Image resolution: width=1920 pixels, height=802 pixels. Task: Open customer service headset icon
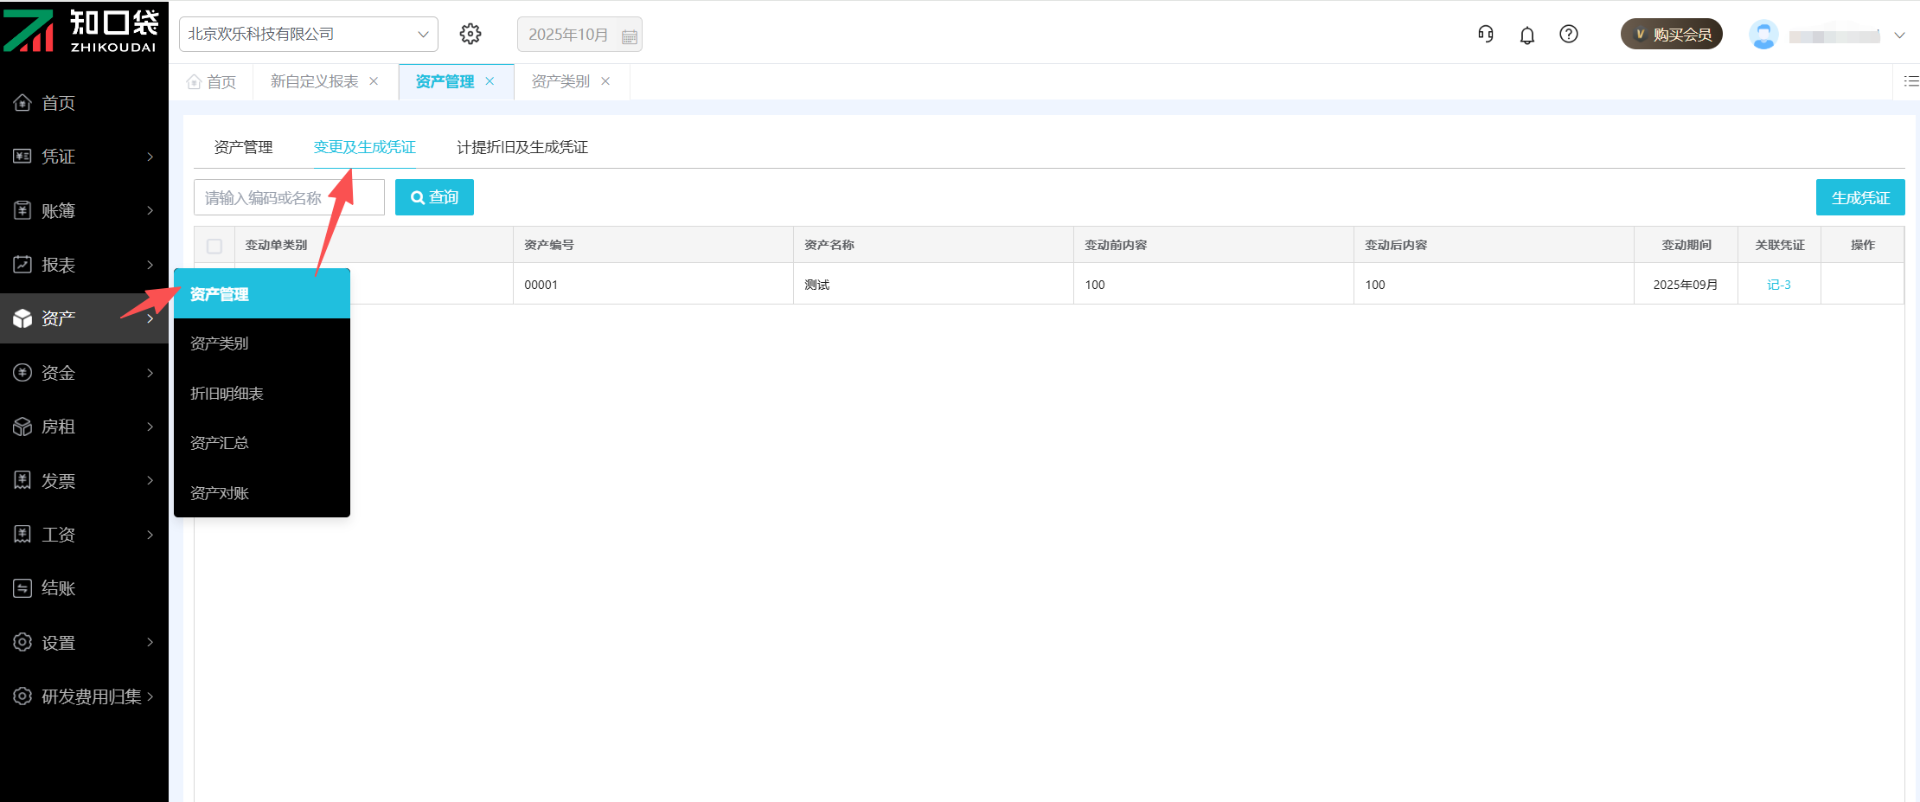tap(1485, 34)
